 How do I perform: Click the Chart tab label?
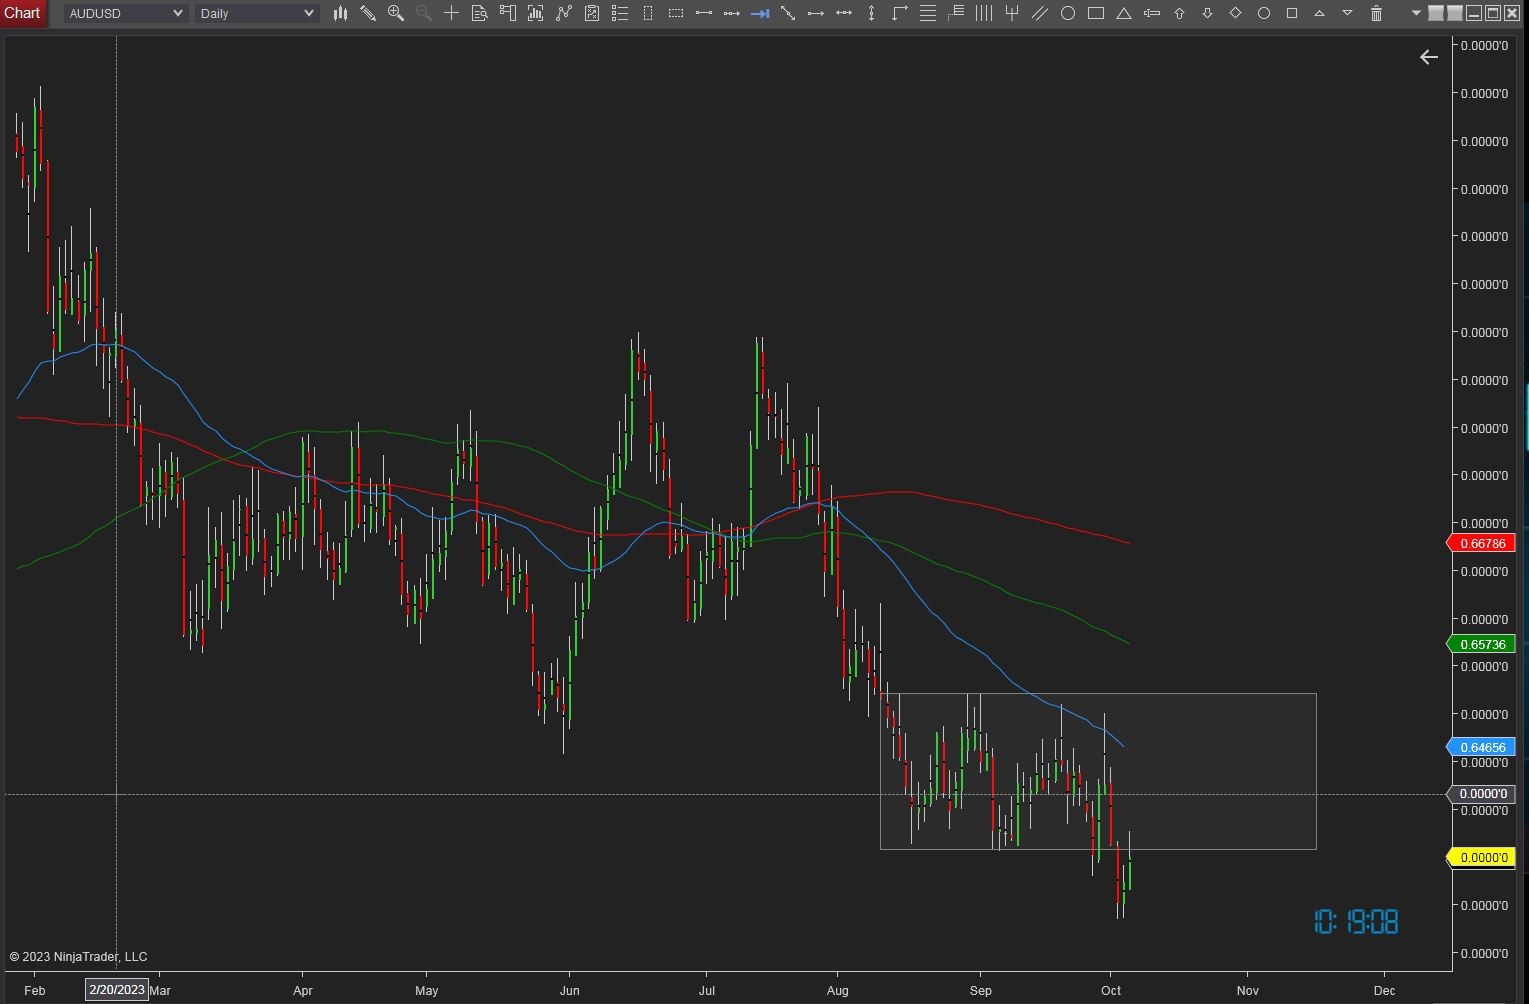pyautogui.click(x=22, y=13)
